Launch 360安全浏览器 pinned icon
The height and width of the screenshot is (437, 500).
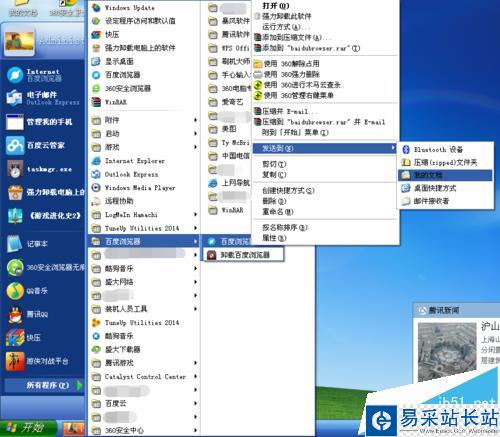pyautogui.click(x=15, y=267)
